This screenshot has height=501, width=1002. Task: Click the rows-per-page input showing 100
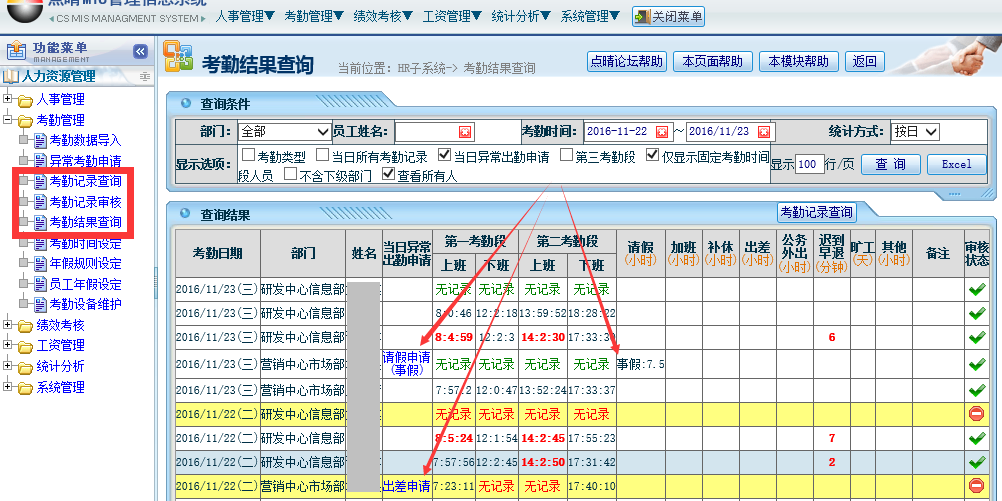pos(810,164)
